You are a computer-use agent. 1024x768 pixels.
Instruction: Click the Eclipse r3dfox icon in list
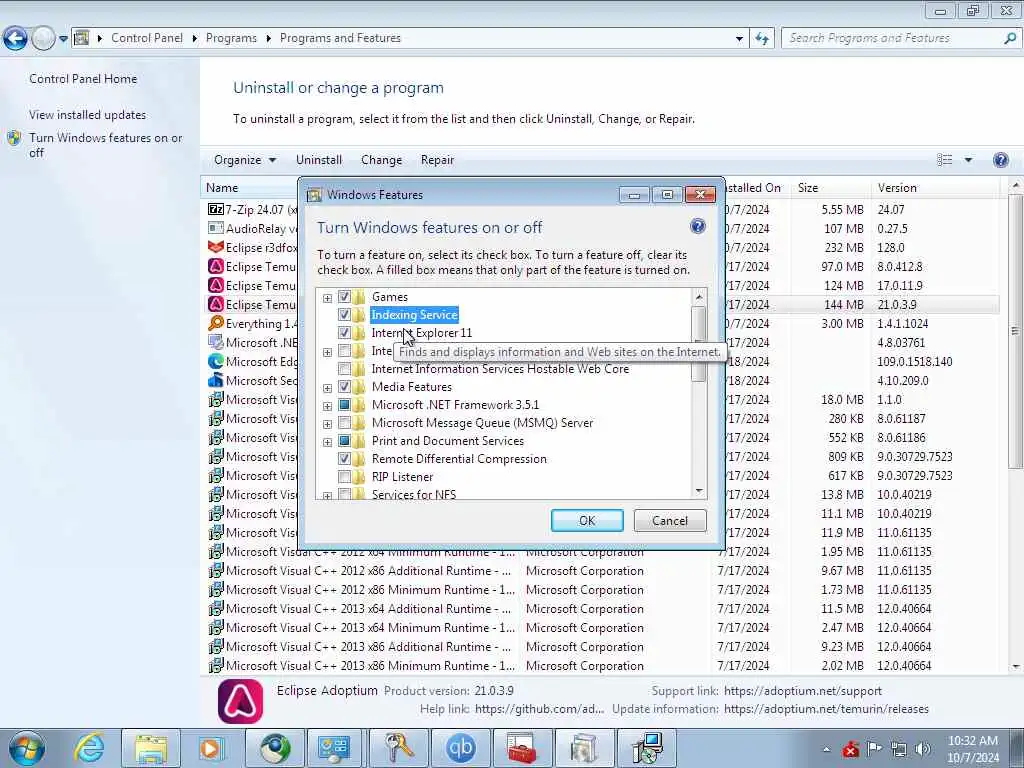click(x=216, y=248)
